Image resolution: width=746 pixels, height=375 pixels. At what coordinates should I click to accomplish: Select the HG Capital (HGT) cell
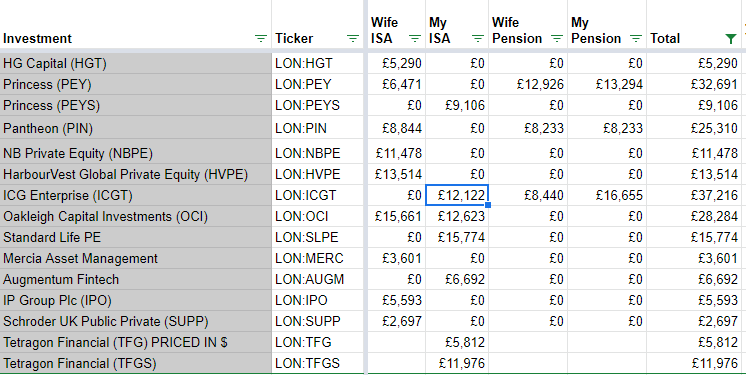(x=136, y=63)
